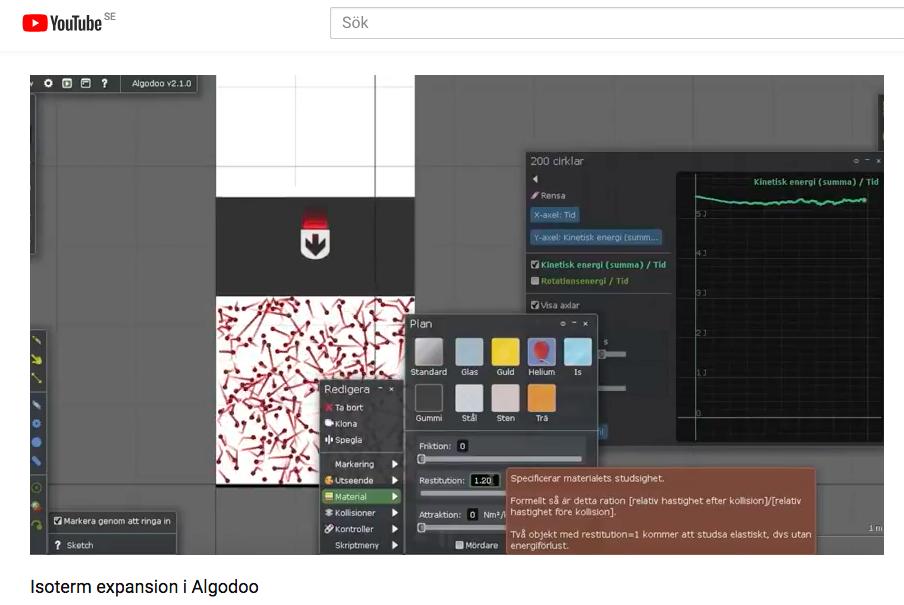
Task: Toggle Visa axlar checkbox
Action: pos(535,305)
